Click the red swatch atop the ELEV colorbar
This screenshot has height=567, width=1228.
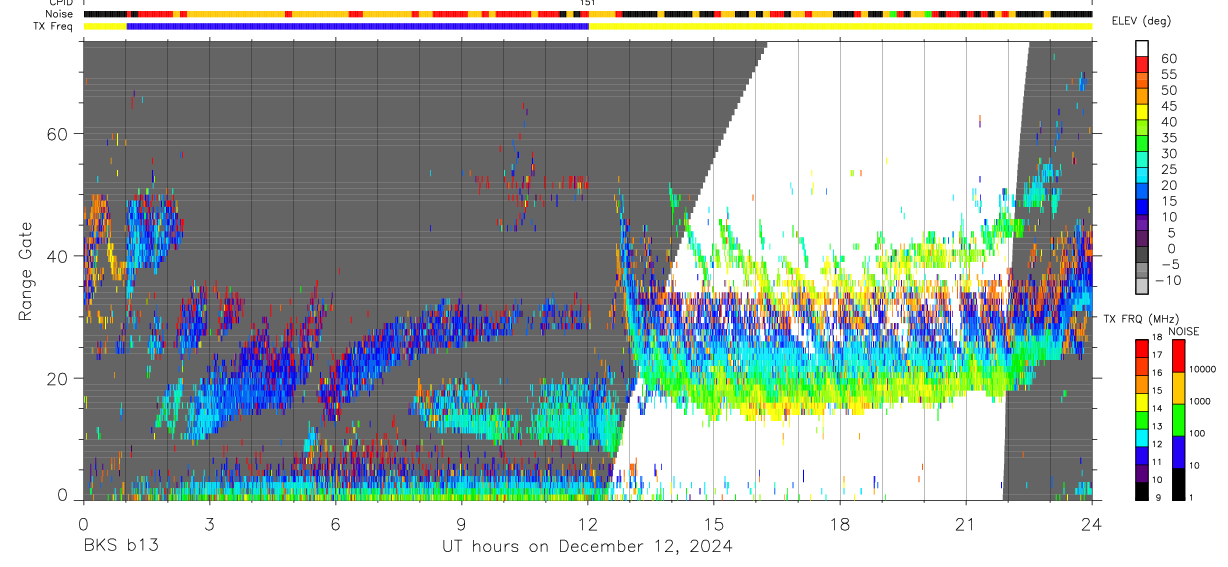pos(1142,64)
